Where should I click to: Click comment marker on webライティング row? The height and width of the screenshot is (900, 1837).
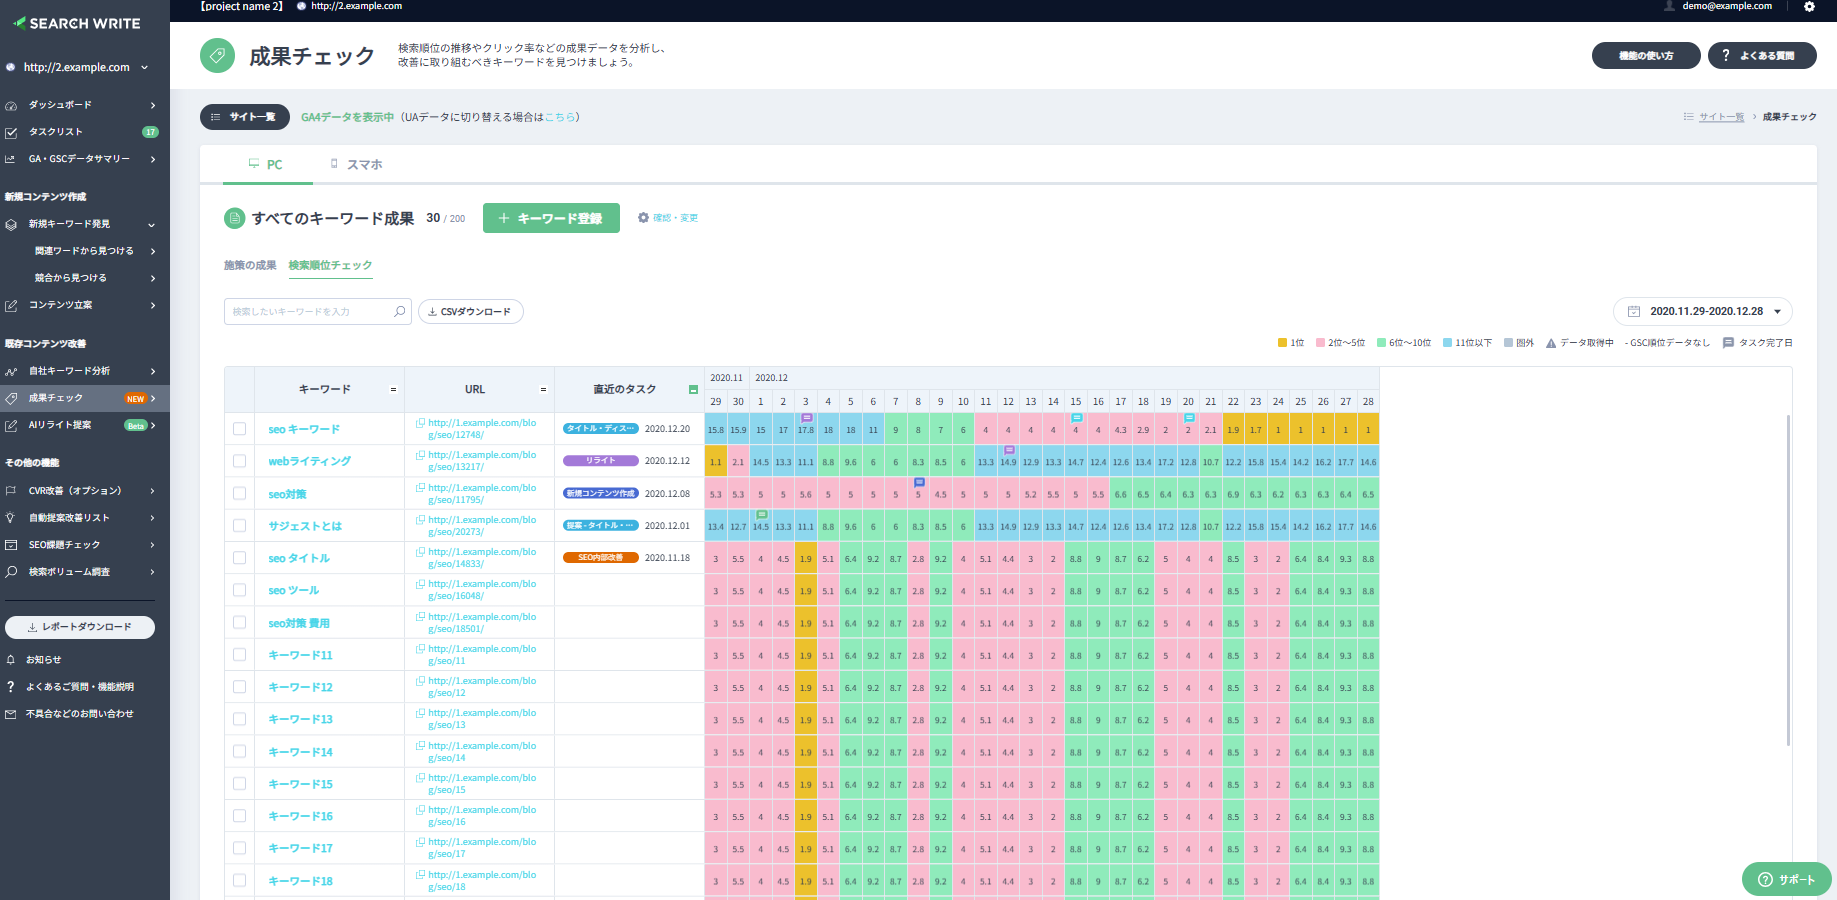(x=1009, y=450)
